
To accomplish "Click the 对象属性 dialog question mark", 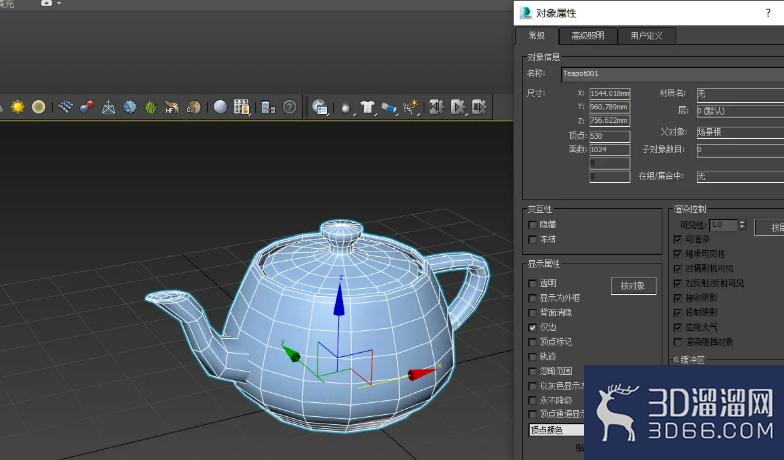I will pos(768,13).
